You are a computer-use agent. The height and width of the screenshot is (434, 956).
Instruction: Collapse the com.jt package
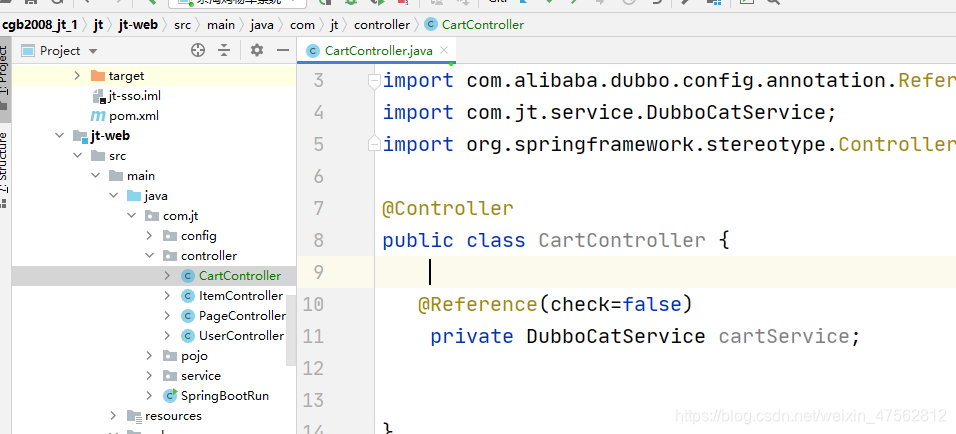(x=132, y=216)
